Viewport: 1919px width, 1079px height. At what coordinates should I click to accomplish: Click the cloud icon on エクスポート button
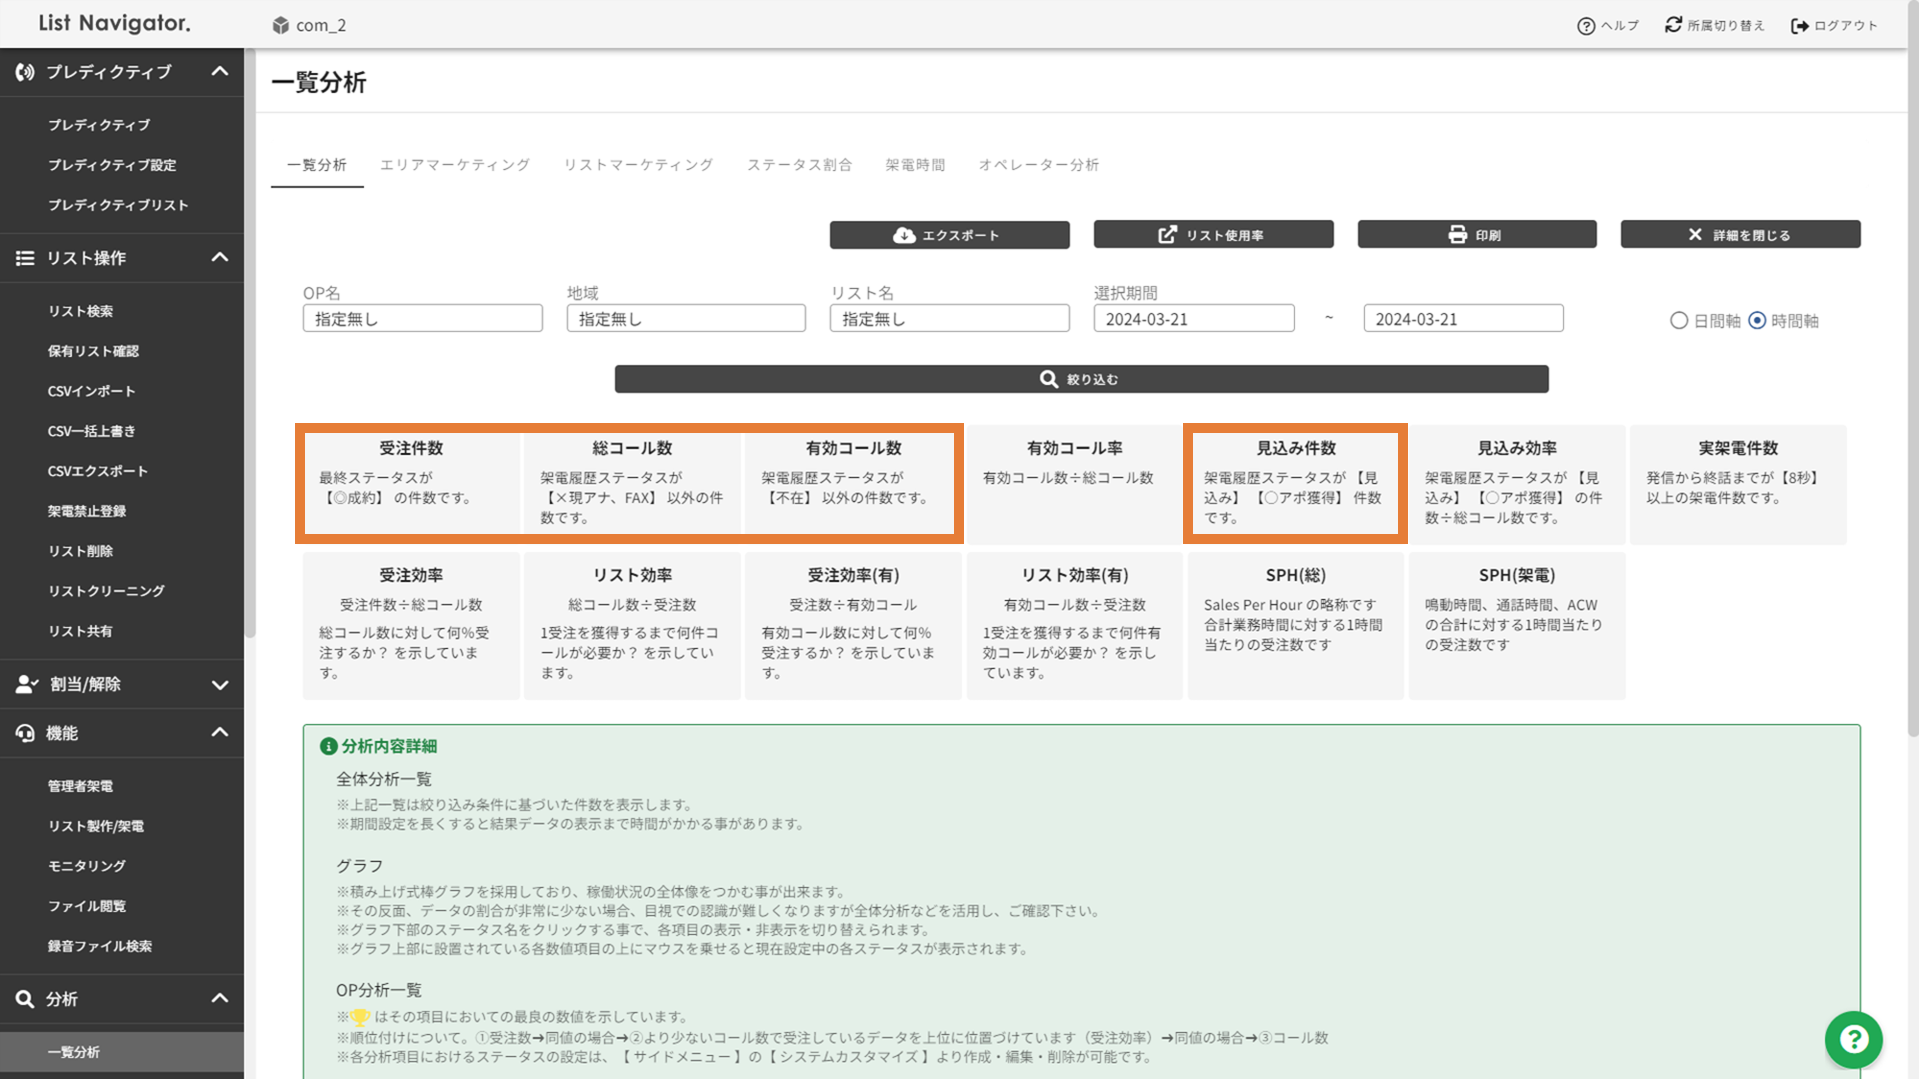click(x=904, y=235)
